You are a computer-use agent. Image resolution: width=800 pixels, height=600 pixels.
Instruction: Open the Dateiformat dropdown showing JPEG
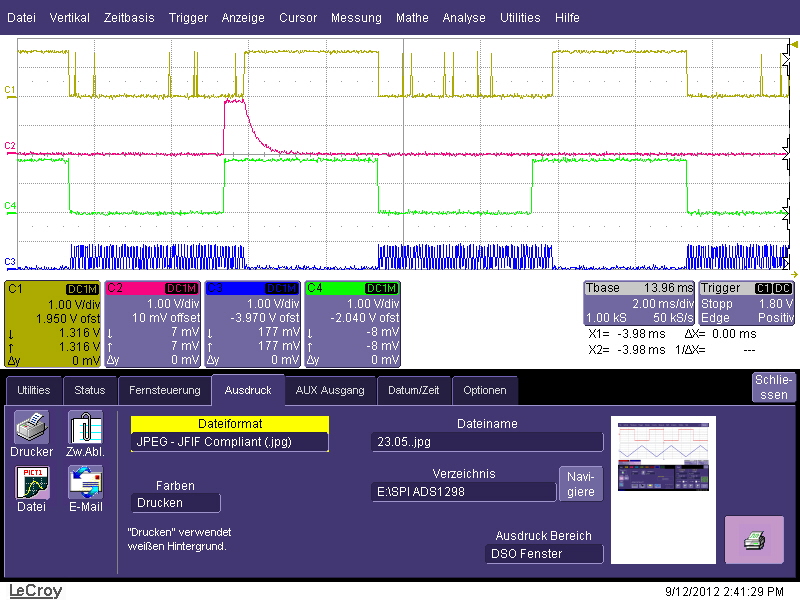coord(229,441)
